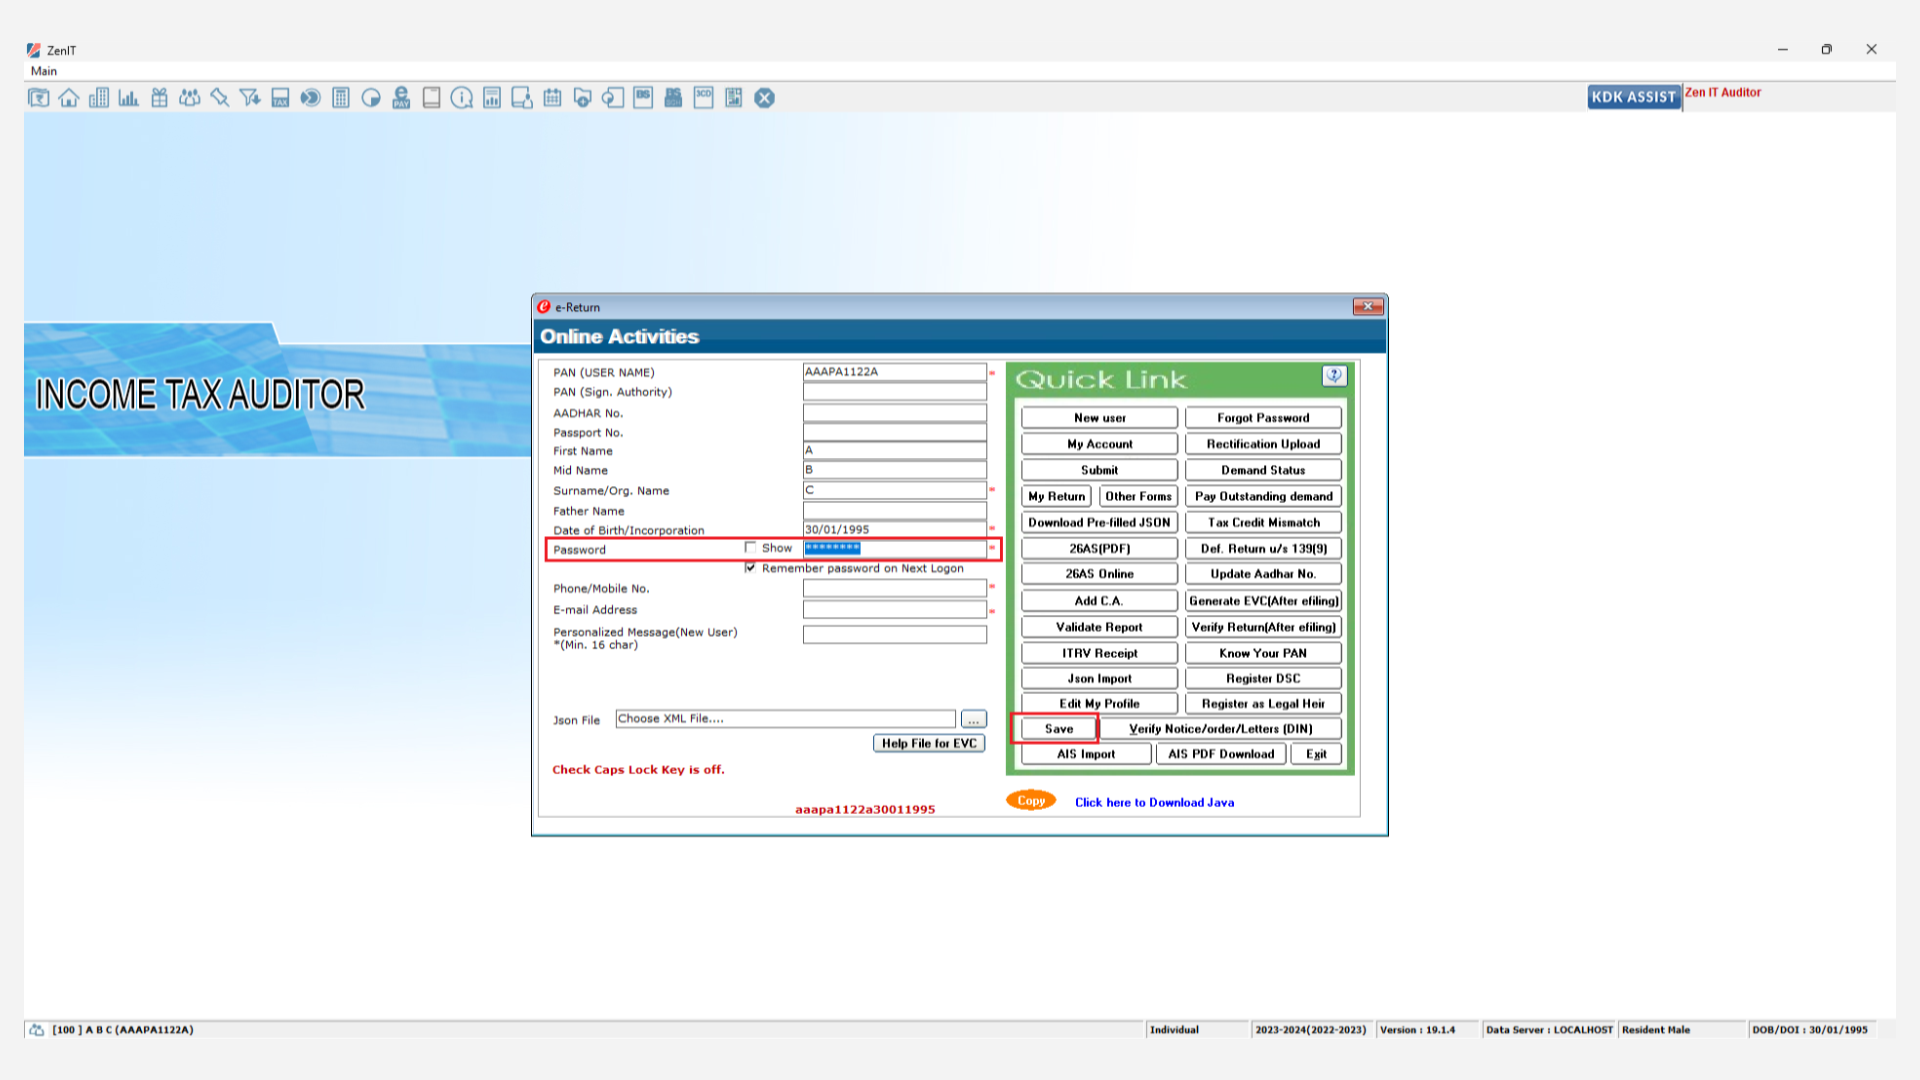Click the coins arrow toolbar icon
1920x1080 pixels.
(x=311, y=98)
